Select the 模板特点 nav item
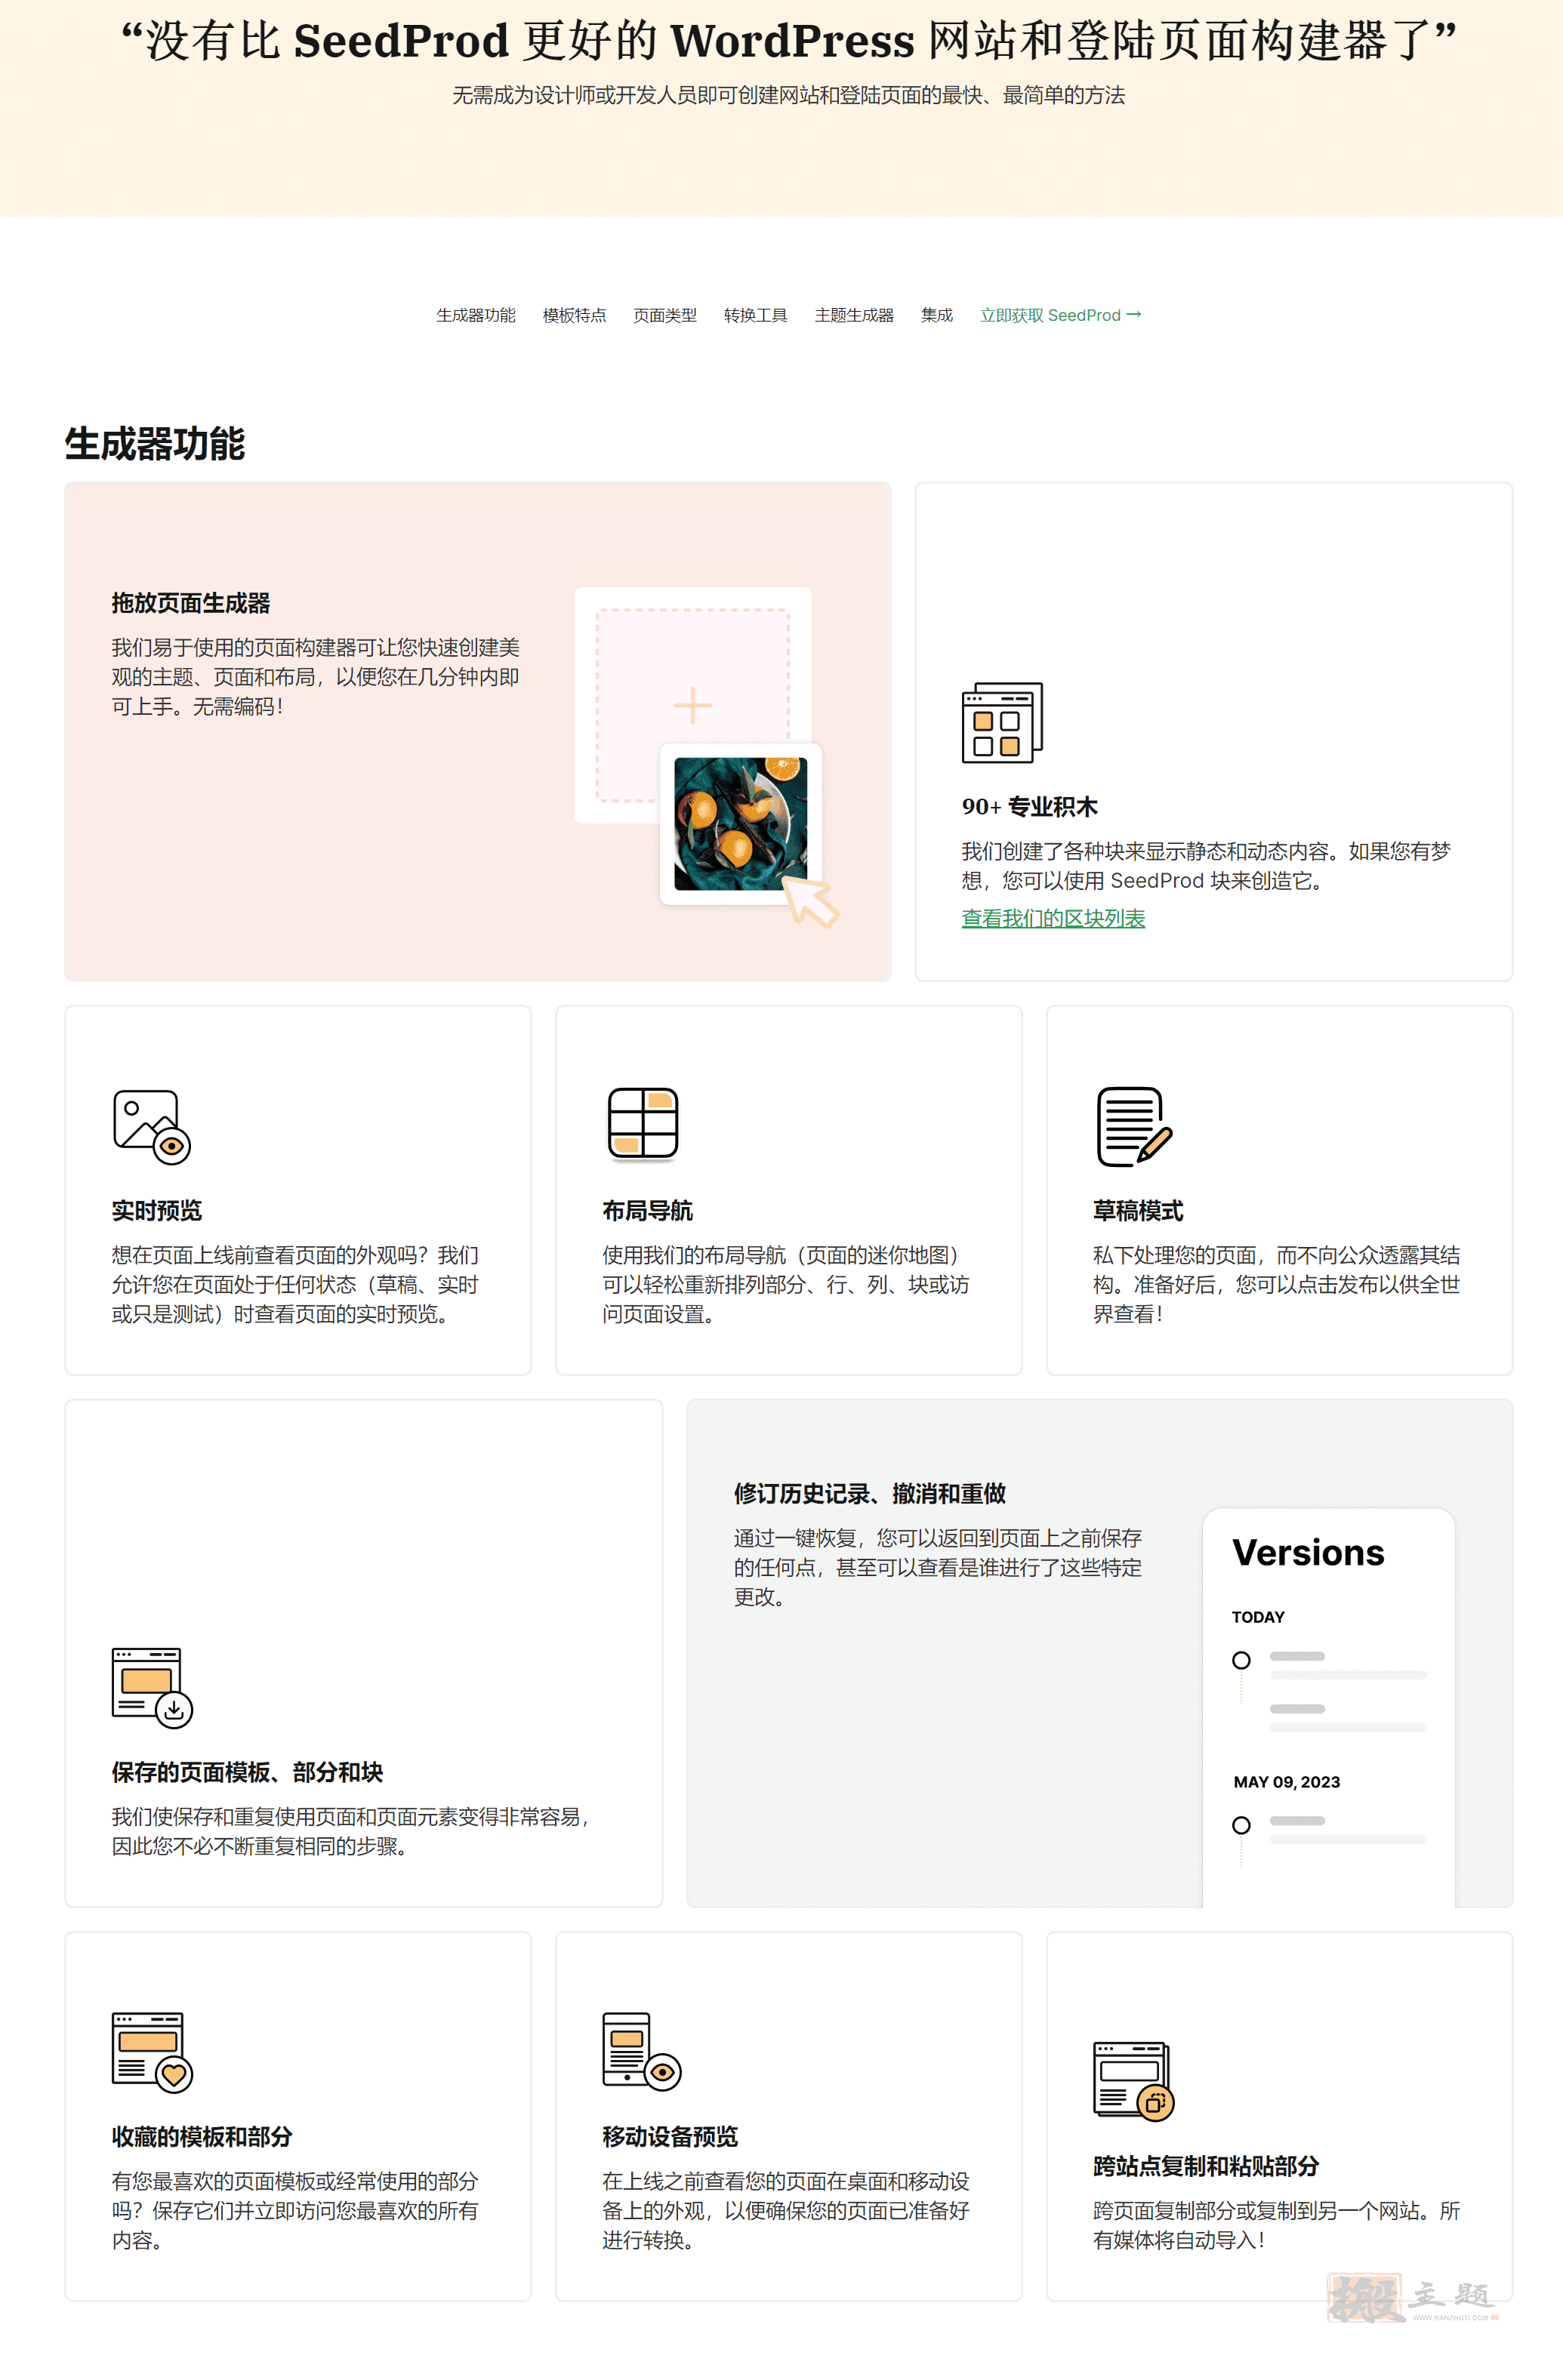The width and height of the screenshot is (1563, 2380). [574, 315]
